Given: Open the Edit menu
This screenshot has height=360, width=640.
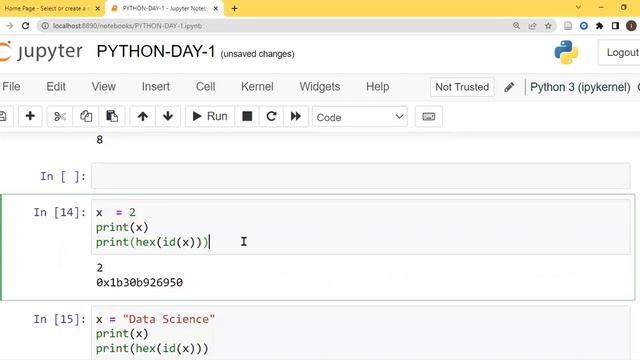Looking at the screenshot, I should tap(56, 87).
